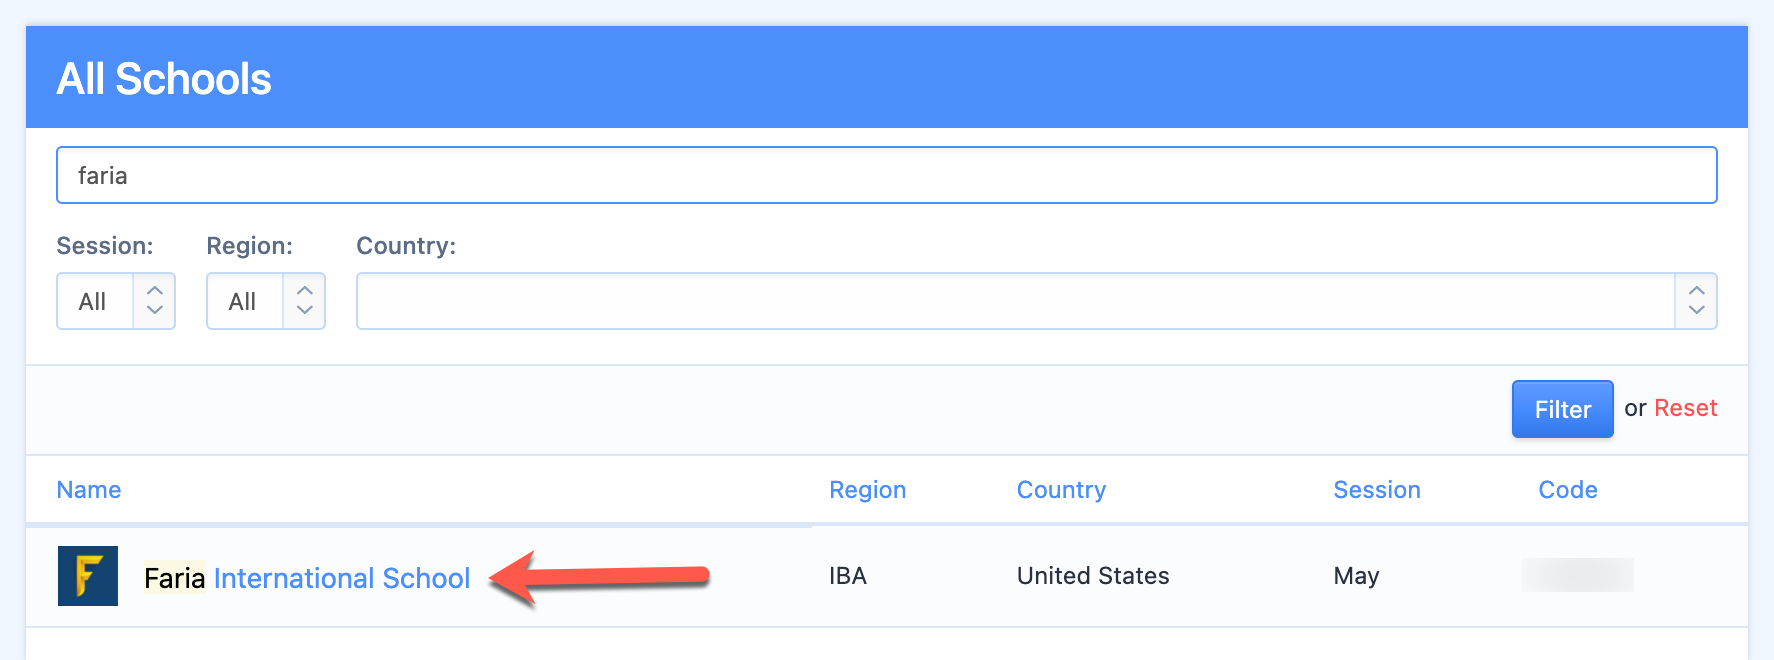Click the All Schools header title
Image resolution: width=1774 pixels, height=660 pixels.
164,79
